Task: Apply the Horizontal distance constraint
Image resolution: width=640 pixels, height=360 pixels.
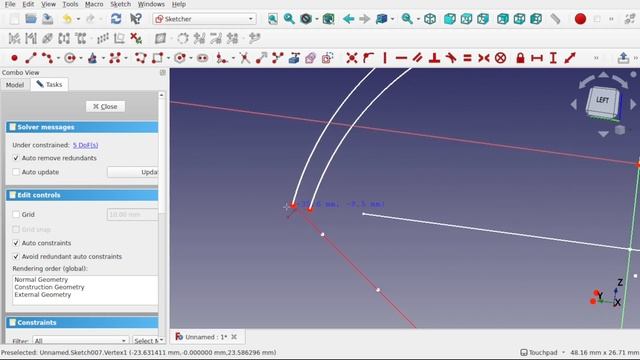Action: pos(537,58)
